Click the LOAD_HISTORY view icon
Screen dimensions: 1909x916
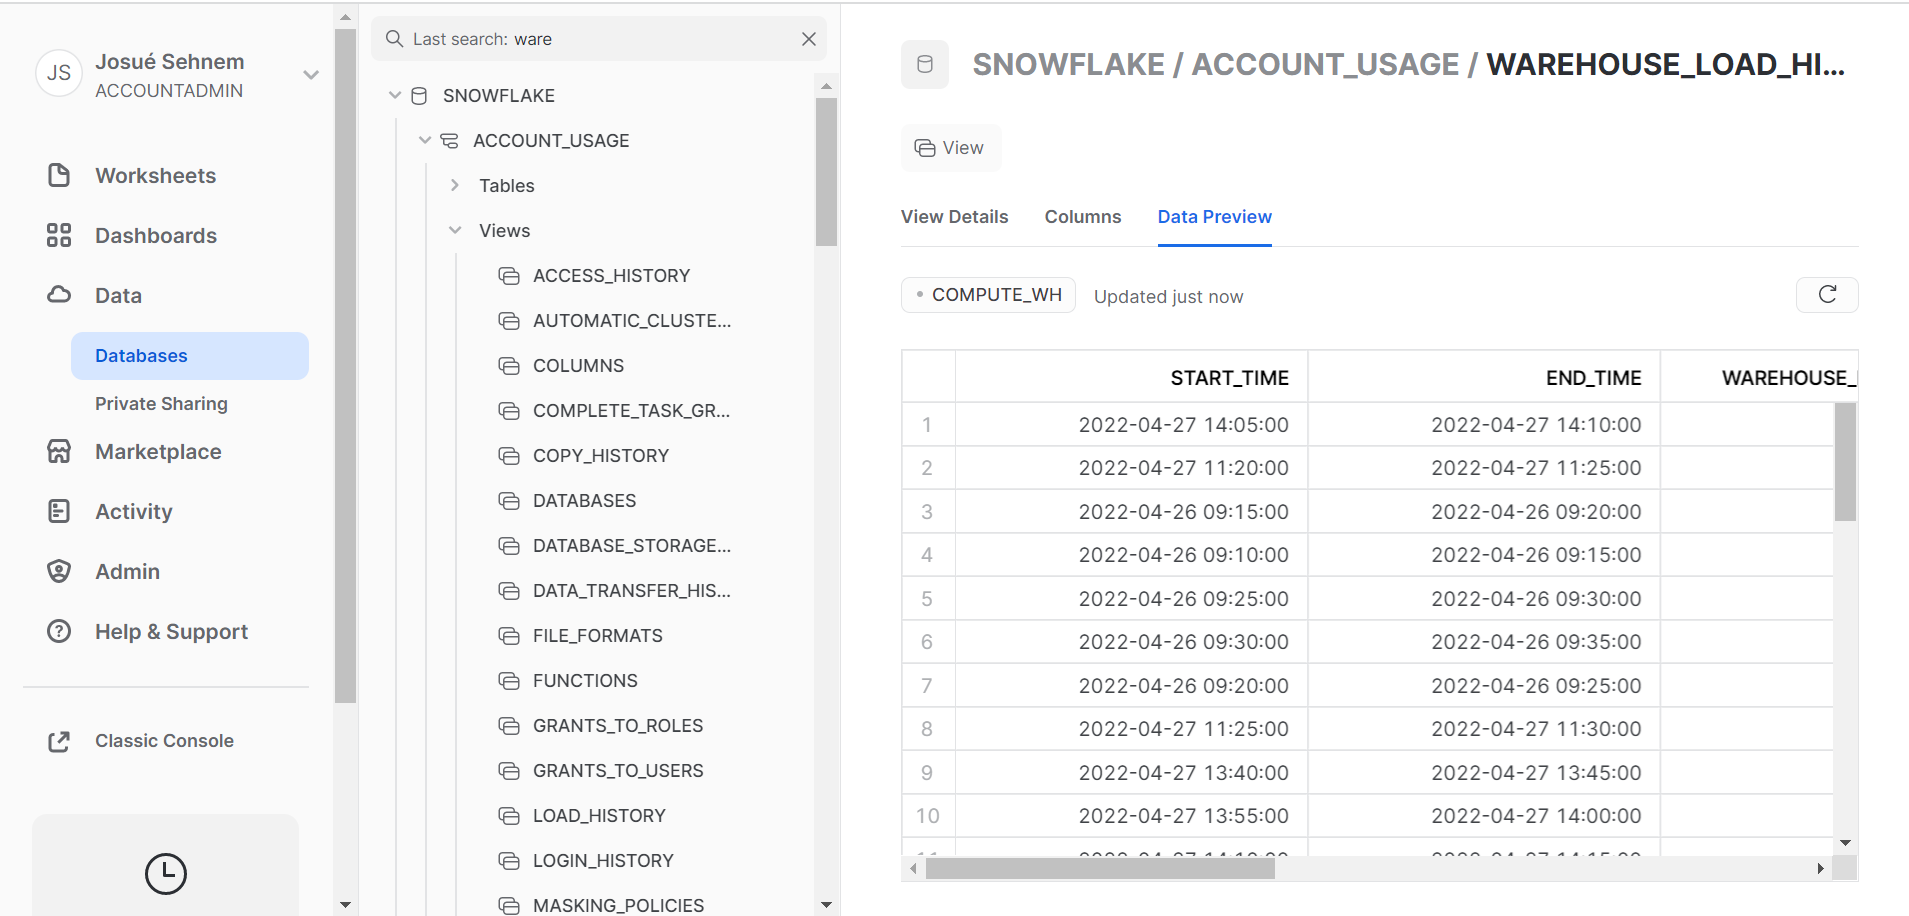coord(509,816)
